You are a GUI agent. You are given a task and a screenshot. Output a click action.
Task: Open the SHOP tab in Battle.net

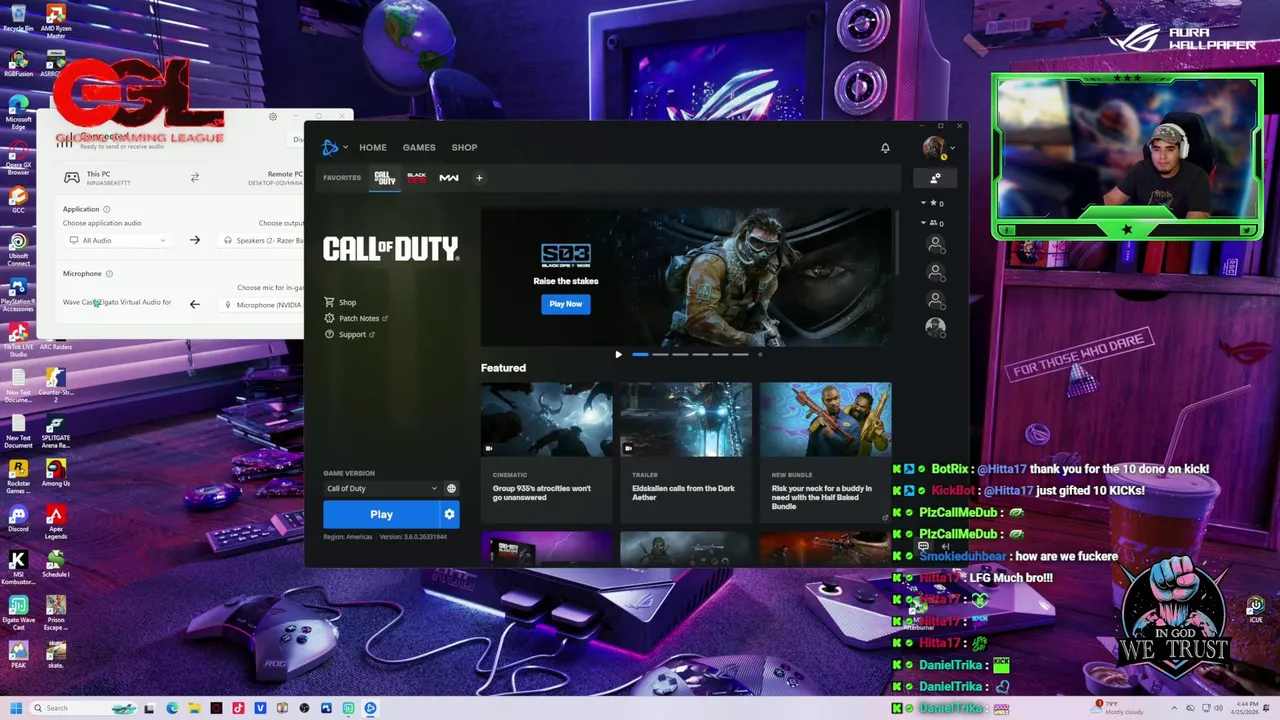point(464,148)
